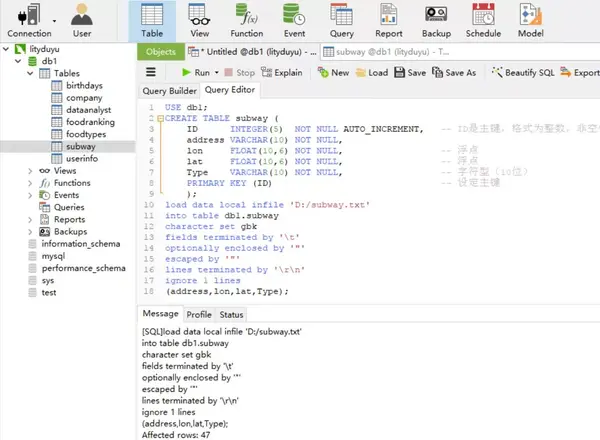The image size is (600, 440).
Task: Select the Function toolbar icon
Action: (246, 21)
